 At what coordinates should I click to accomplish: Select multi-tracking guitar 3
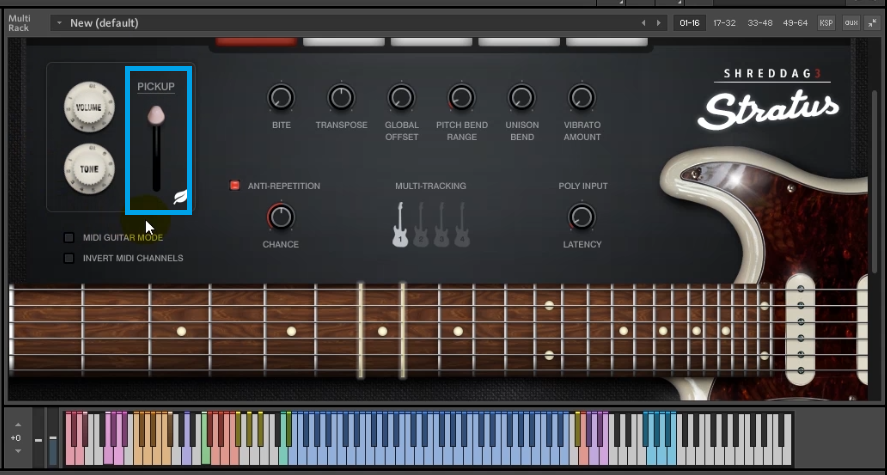point(441,224)
